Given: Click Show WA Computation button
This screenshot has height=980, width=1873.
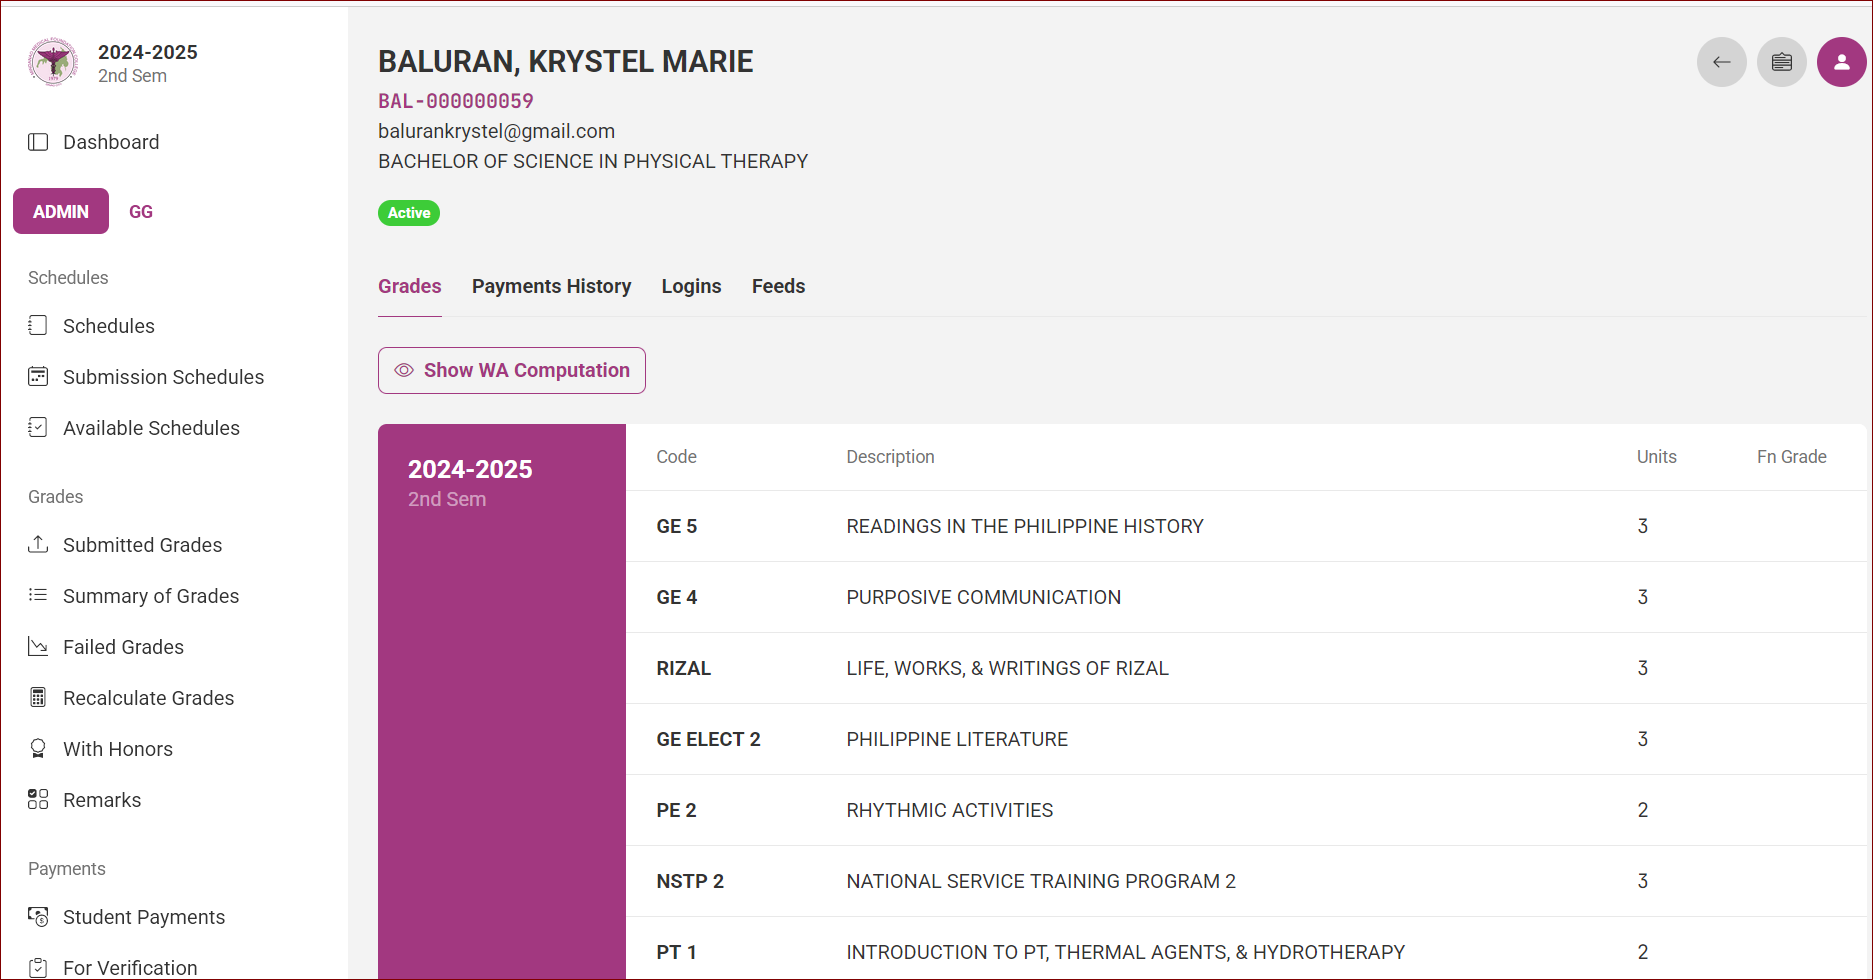Looking at the screenshot, I should 512,370.
